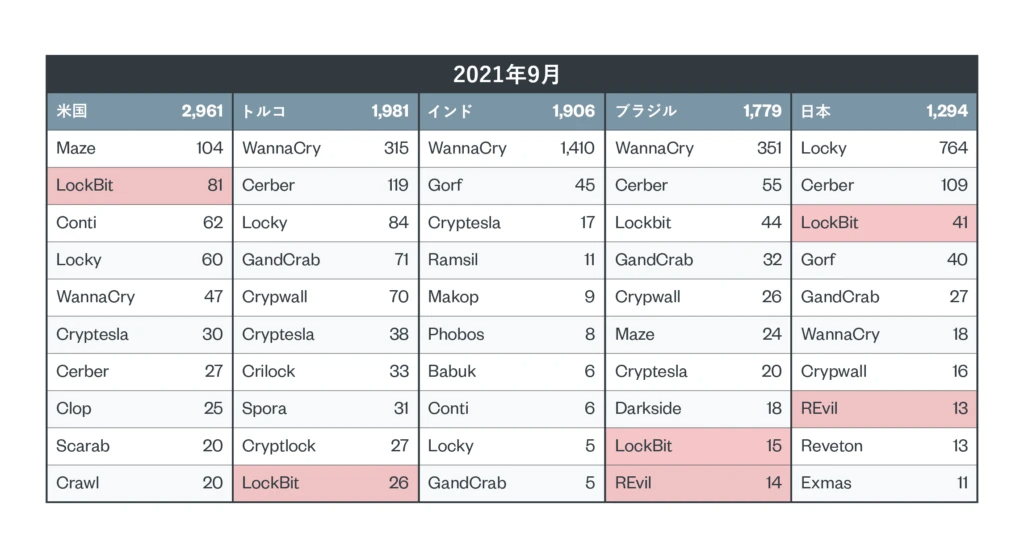This screenshot has height=558, width=1024.
Task: Select the Babuk entry under インド
Action: click(x=452, y=371)
